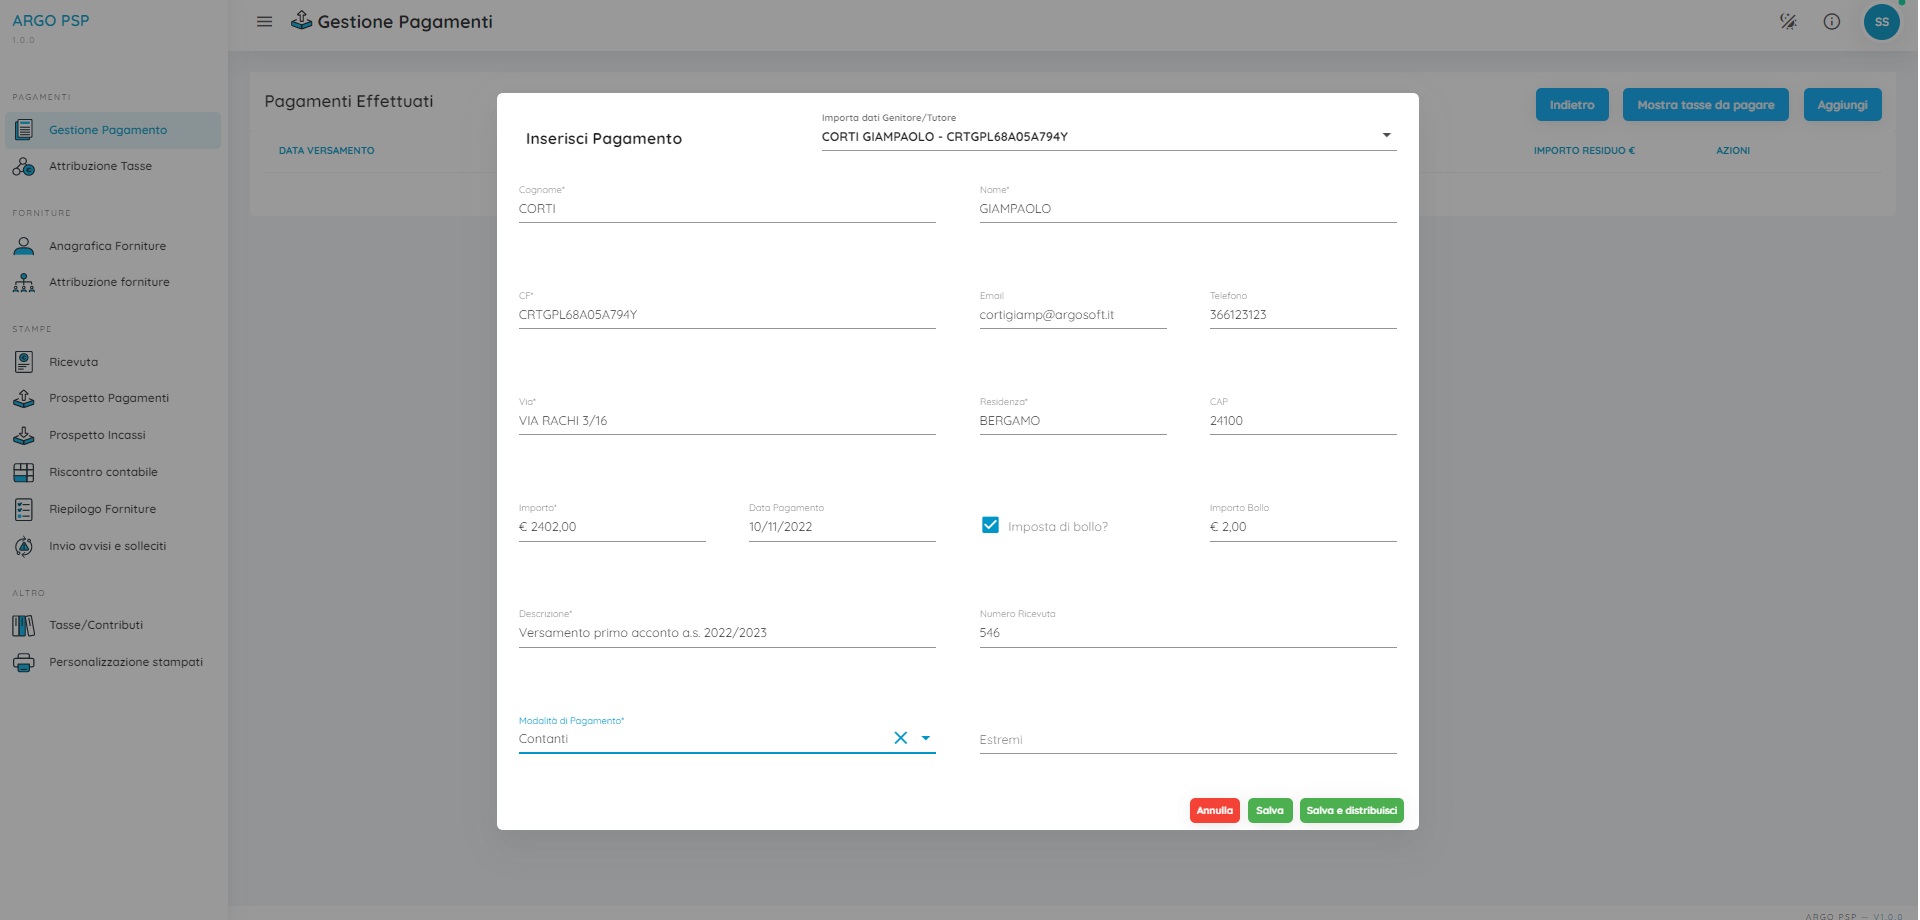Click the Tasse/Contributi books icon

(x=24, y=626)
